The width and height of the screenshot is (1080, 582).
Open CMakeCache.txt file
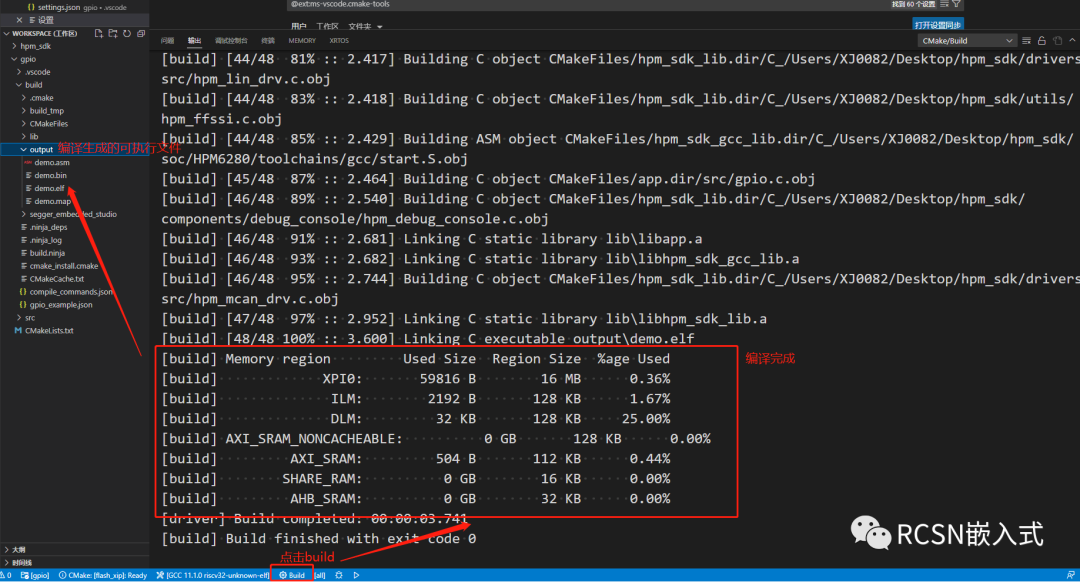(x=56, y=279)
